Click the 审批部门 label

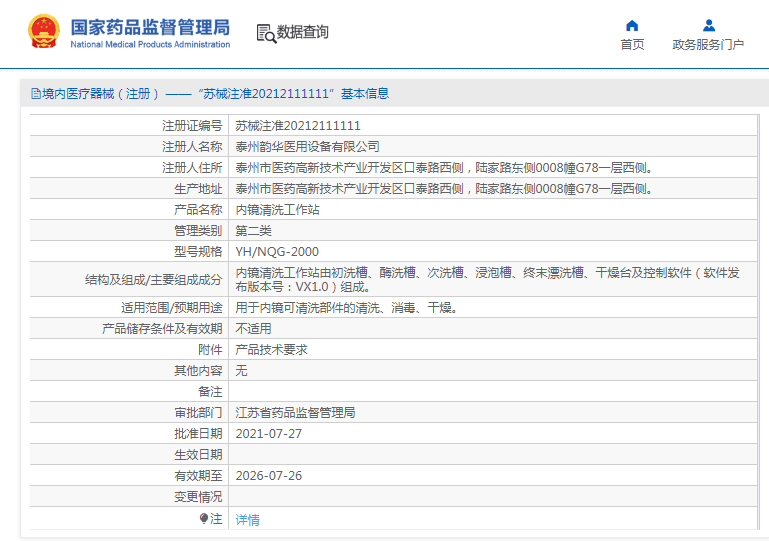point(198,413)
